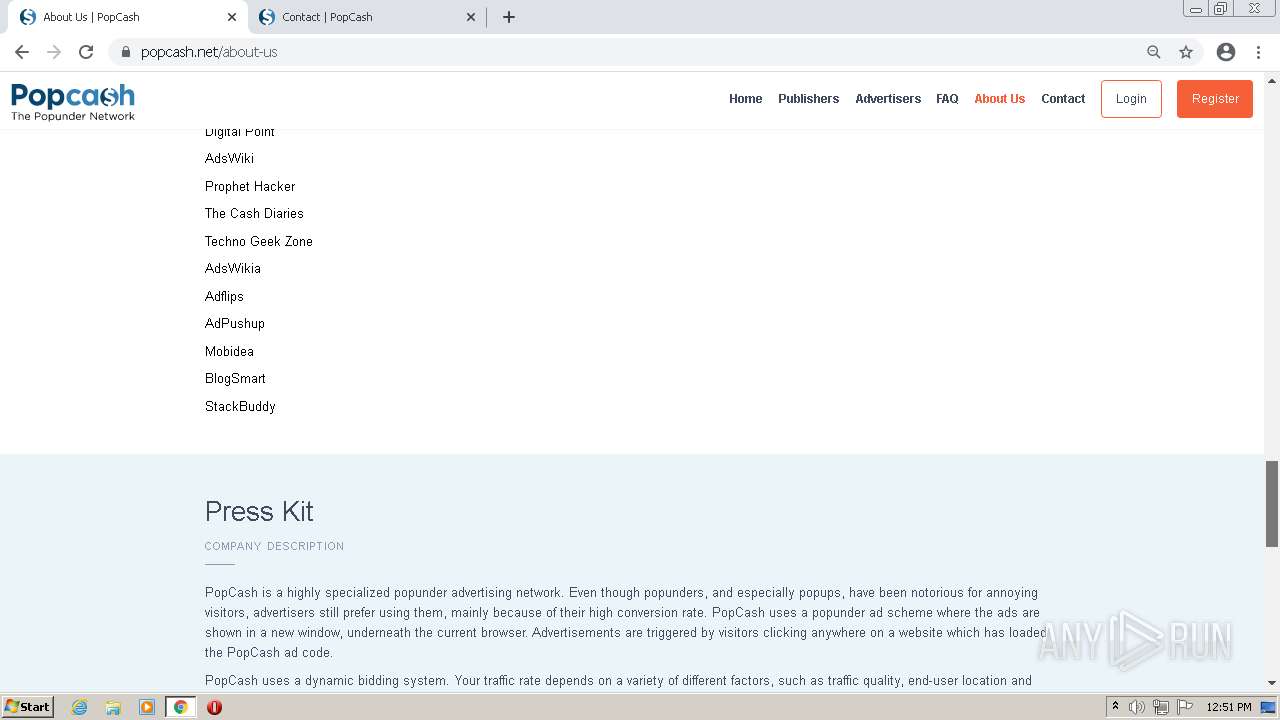Open the Mobidea link
Screen dimensions: 1280x720
click(229, 351)
